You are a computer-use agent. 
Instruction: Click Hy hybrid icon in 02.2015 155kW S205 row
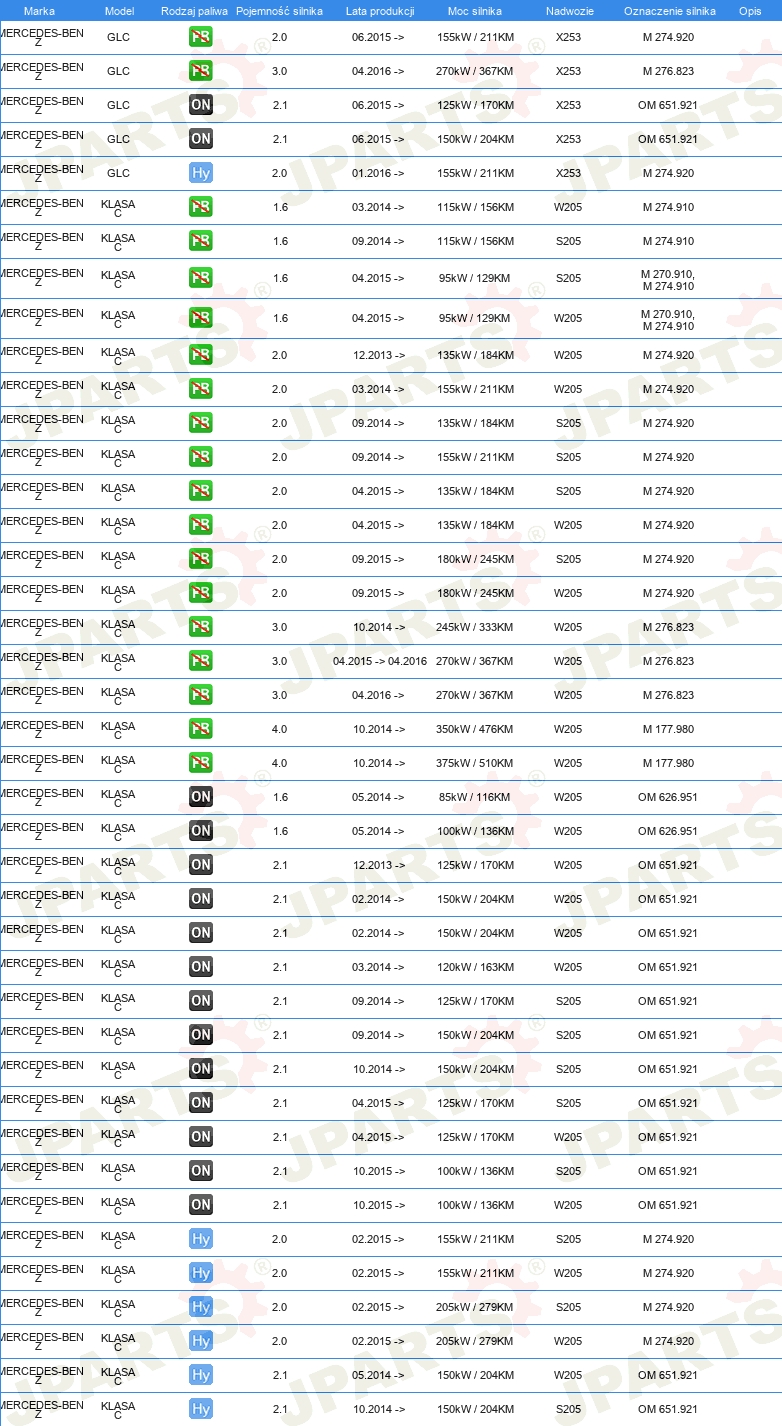click(201, 1240)
